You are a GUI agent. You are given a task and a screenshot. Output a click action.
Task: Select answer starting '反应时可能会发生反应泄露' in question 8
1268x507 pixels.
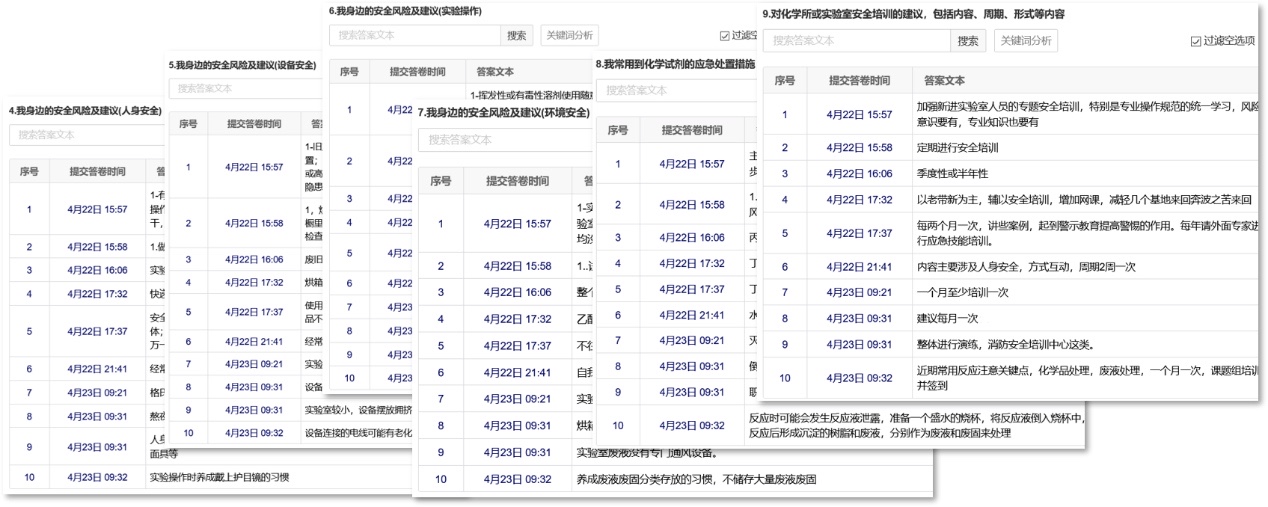[915, 424]
